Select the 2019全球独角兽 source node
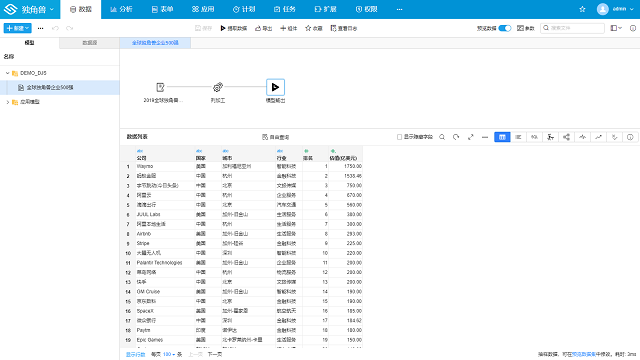Image resolution: width=640 pixels, height=360 pixels. (160, 87)
